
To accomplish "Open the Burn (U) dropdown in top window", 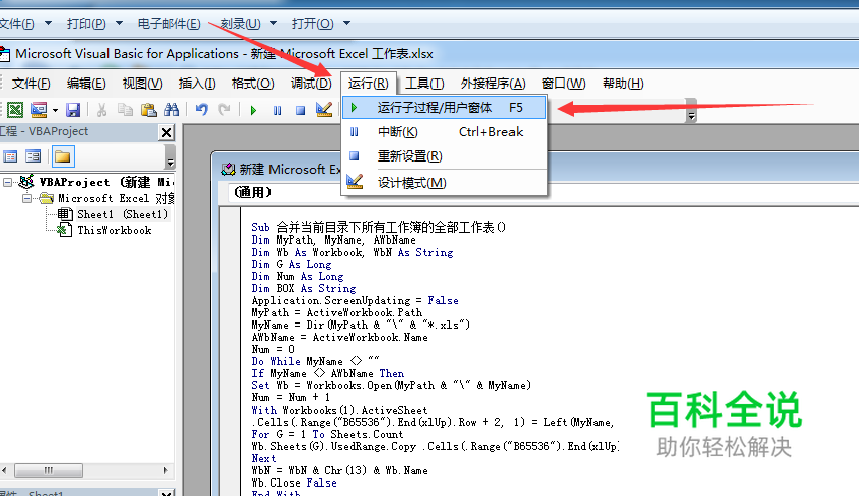I will pyautogui.click(x=249, y=24).
